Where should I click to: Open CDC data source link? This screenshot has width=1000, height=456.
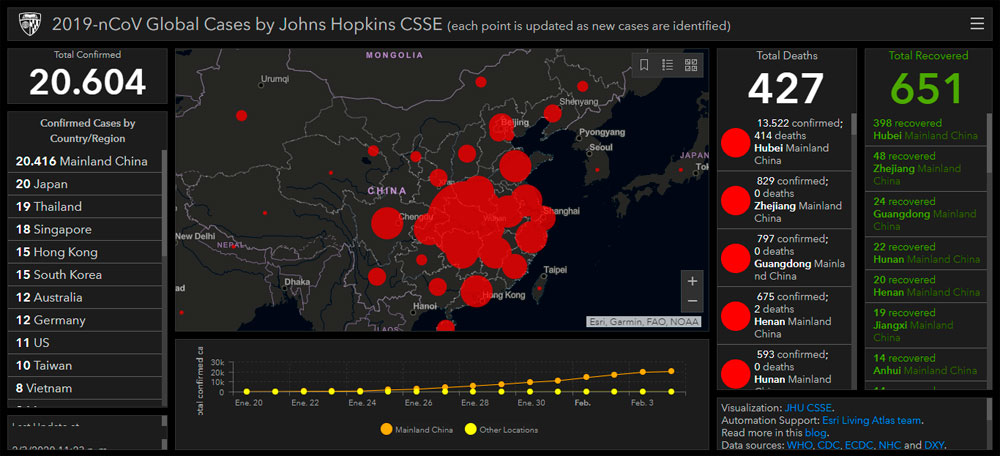pos(827,445)
